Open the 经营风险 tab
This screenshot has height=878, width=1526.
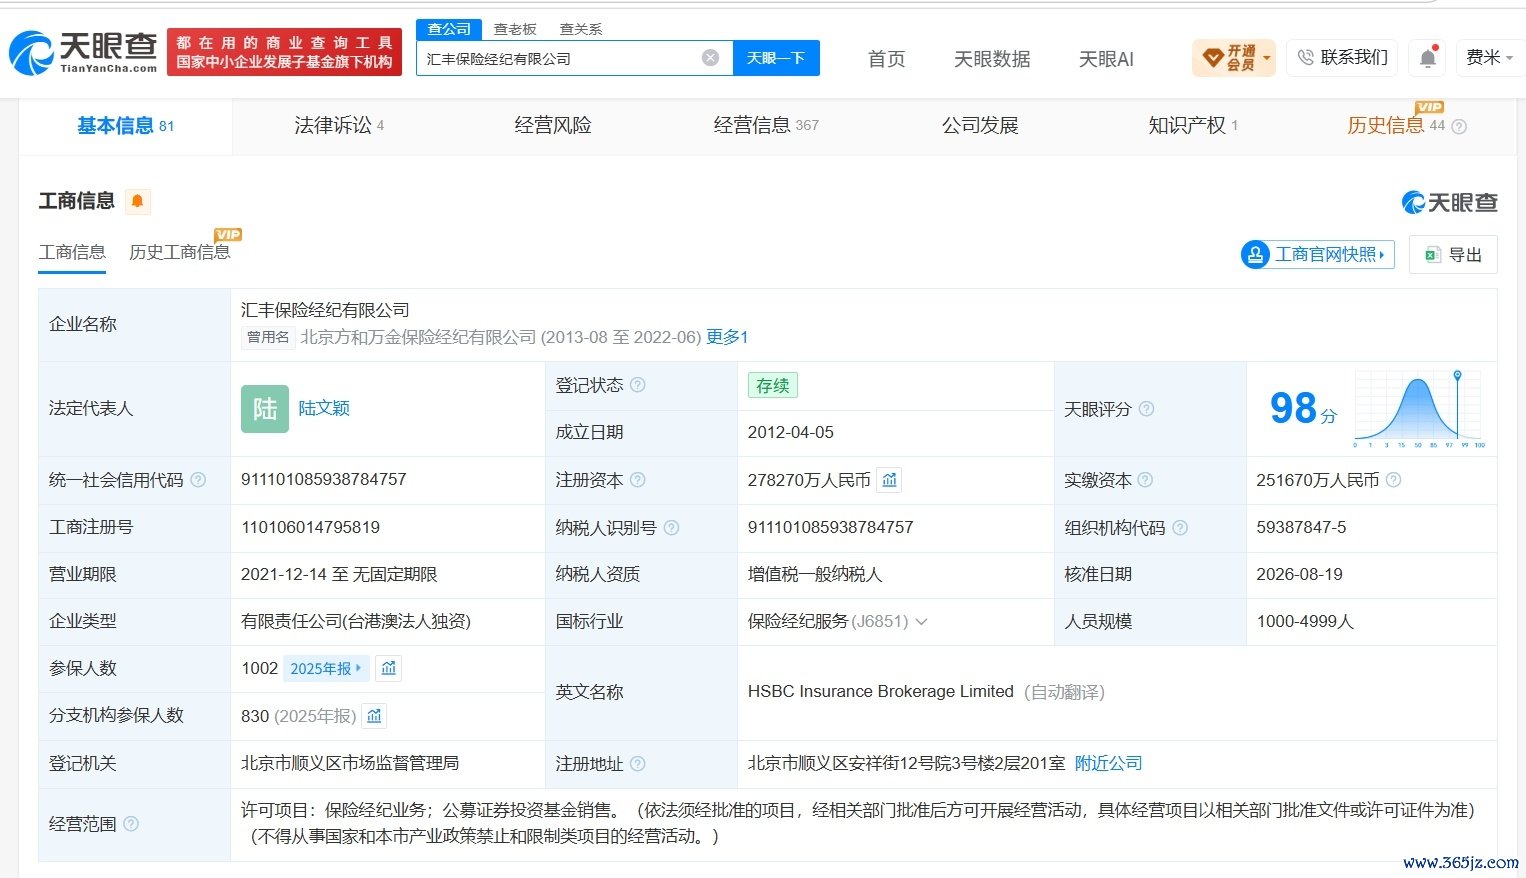point(553,126)
